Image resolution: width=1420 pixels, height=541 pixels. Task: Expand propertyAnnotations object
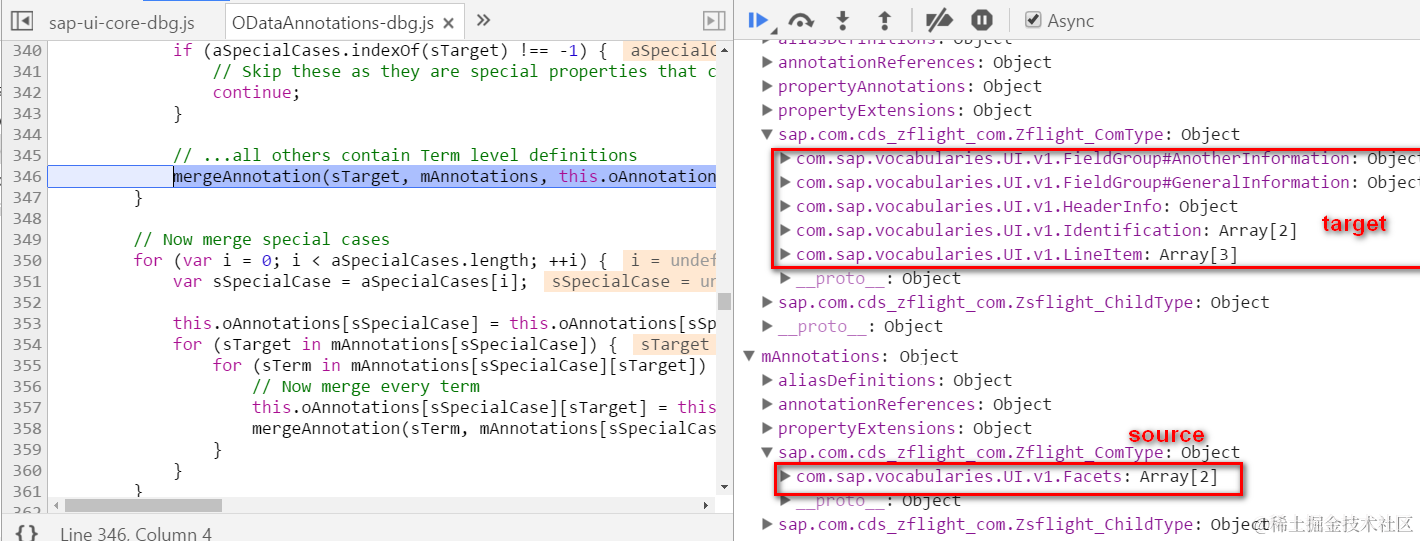pos(768,86)
